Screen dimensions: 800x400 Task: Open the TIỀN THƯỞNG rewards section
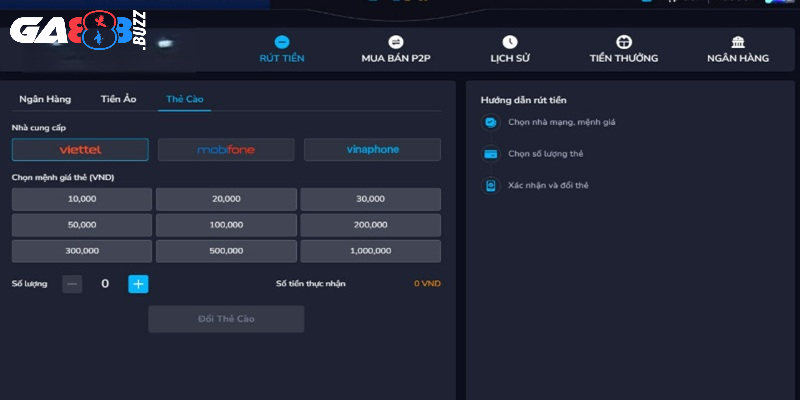click(624, 58)
